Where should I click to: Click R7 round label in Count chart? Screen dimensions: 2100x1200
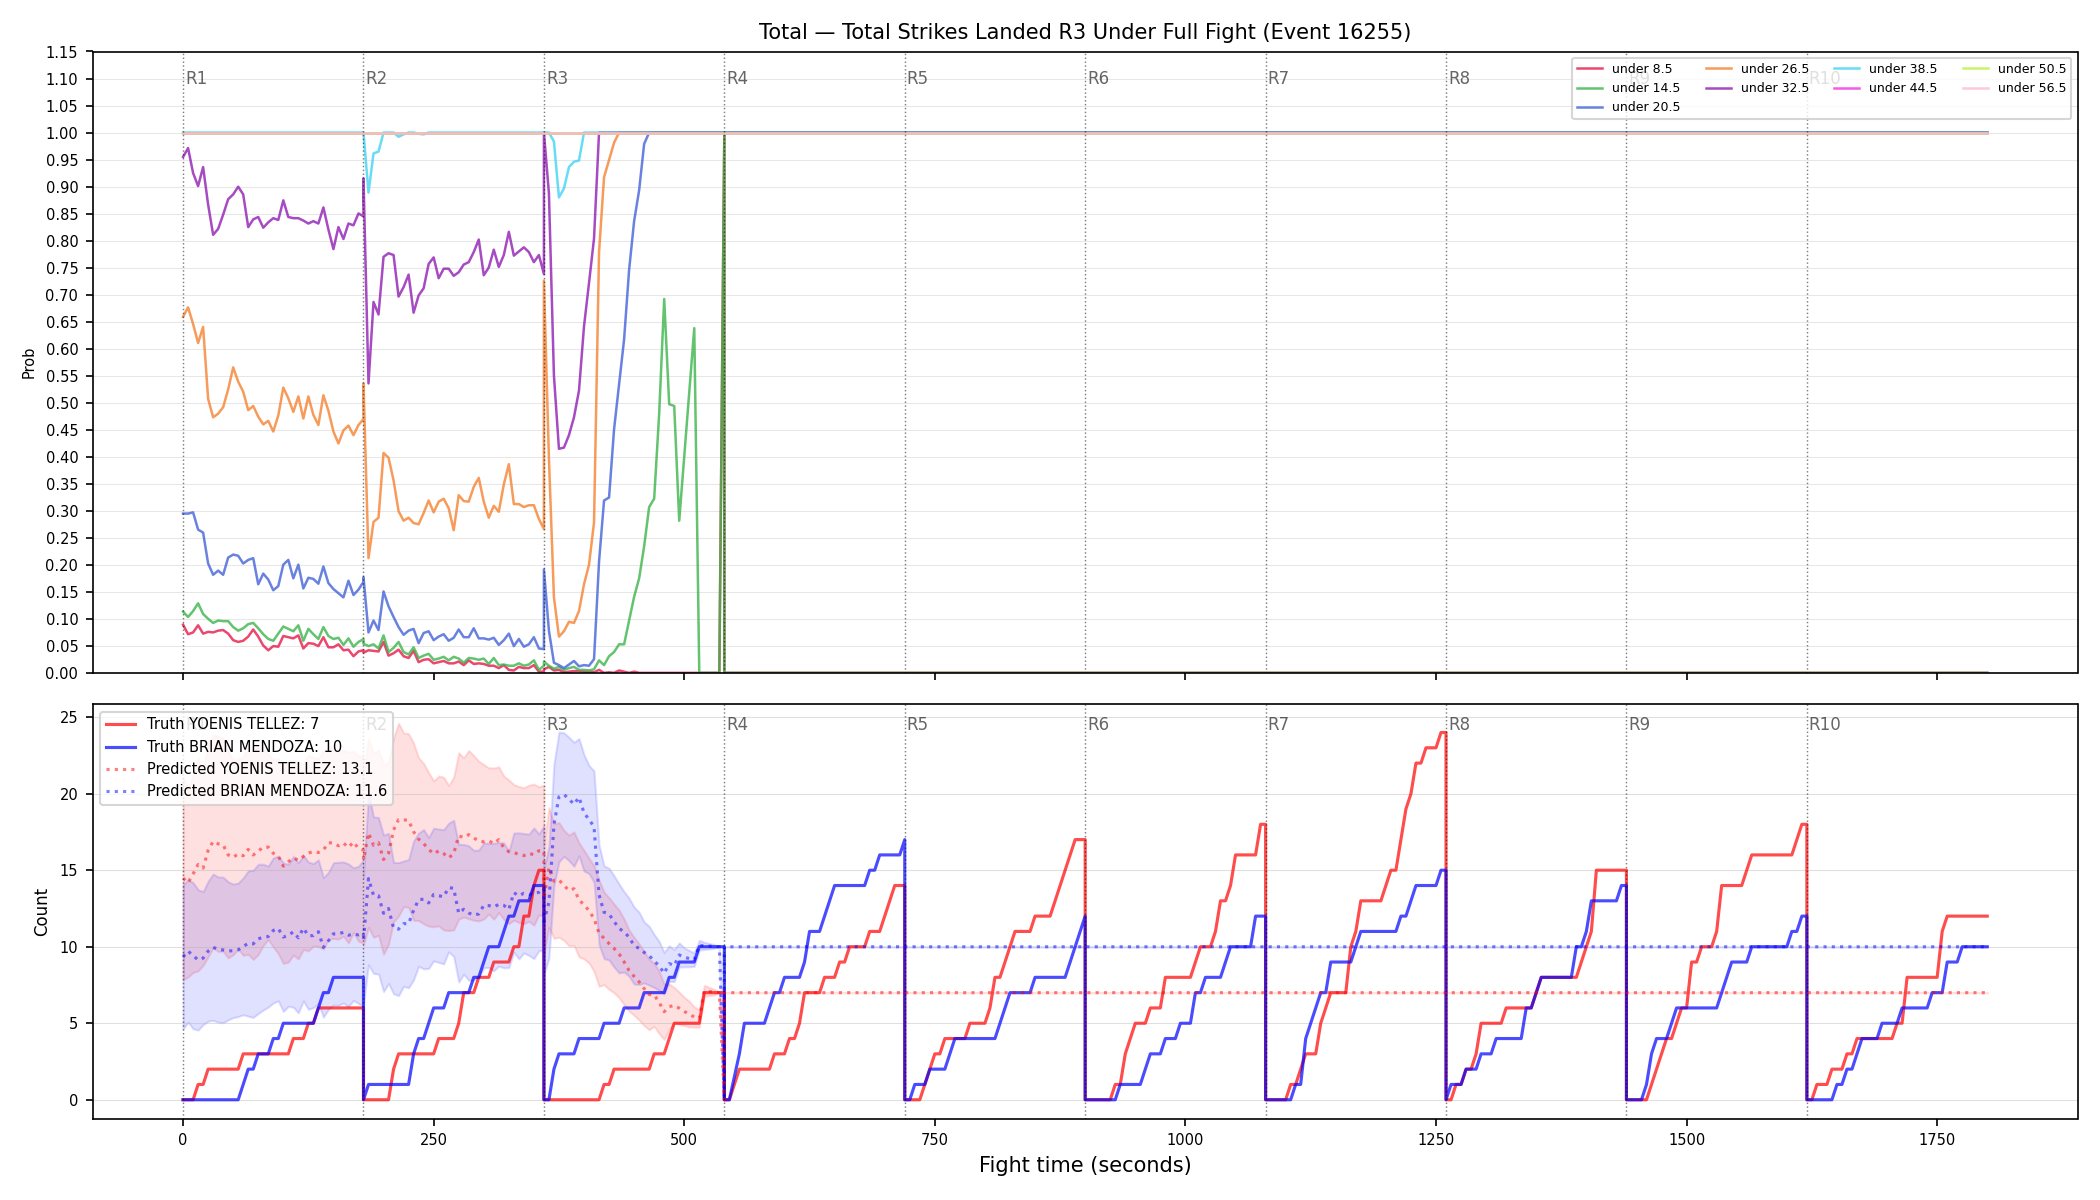click(x=1279, y=724)
